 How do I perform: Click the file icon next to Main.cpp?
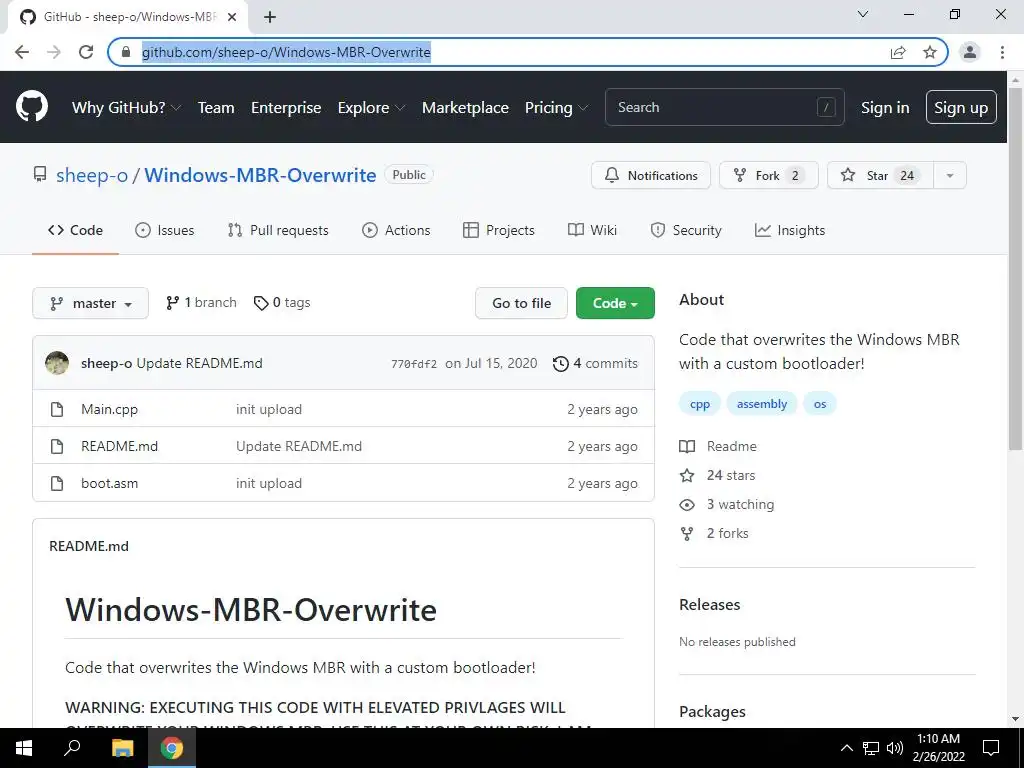pos(57,409)
